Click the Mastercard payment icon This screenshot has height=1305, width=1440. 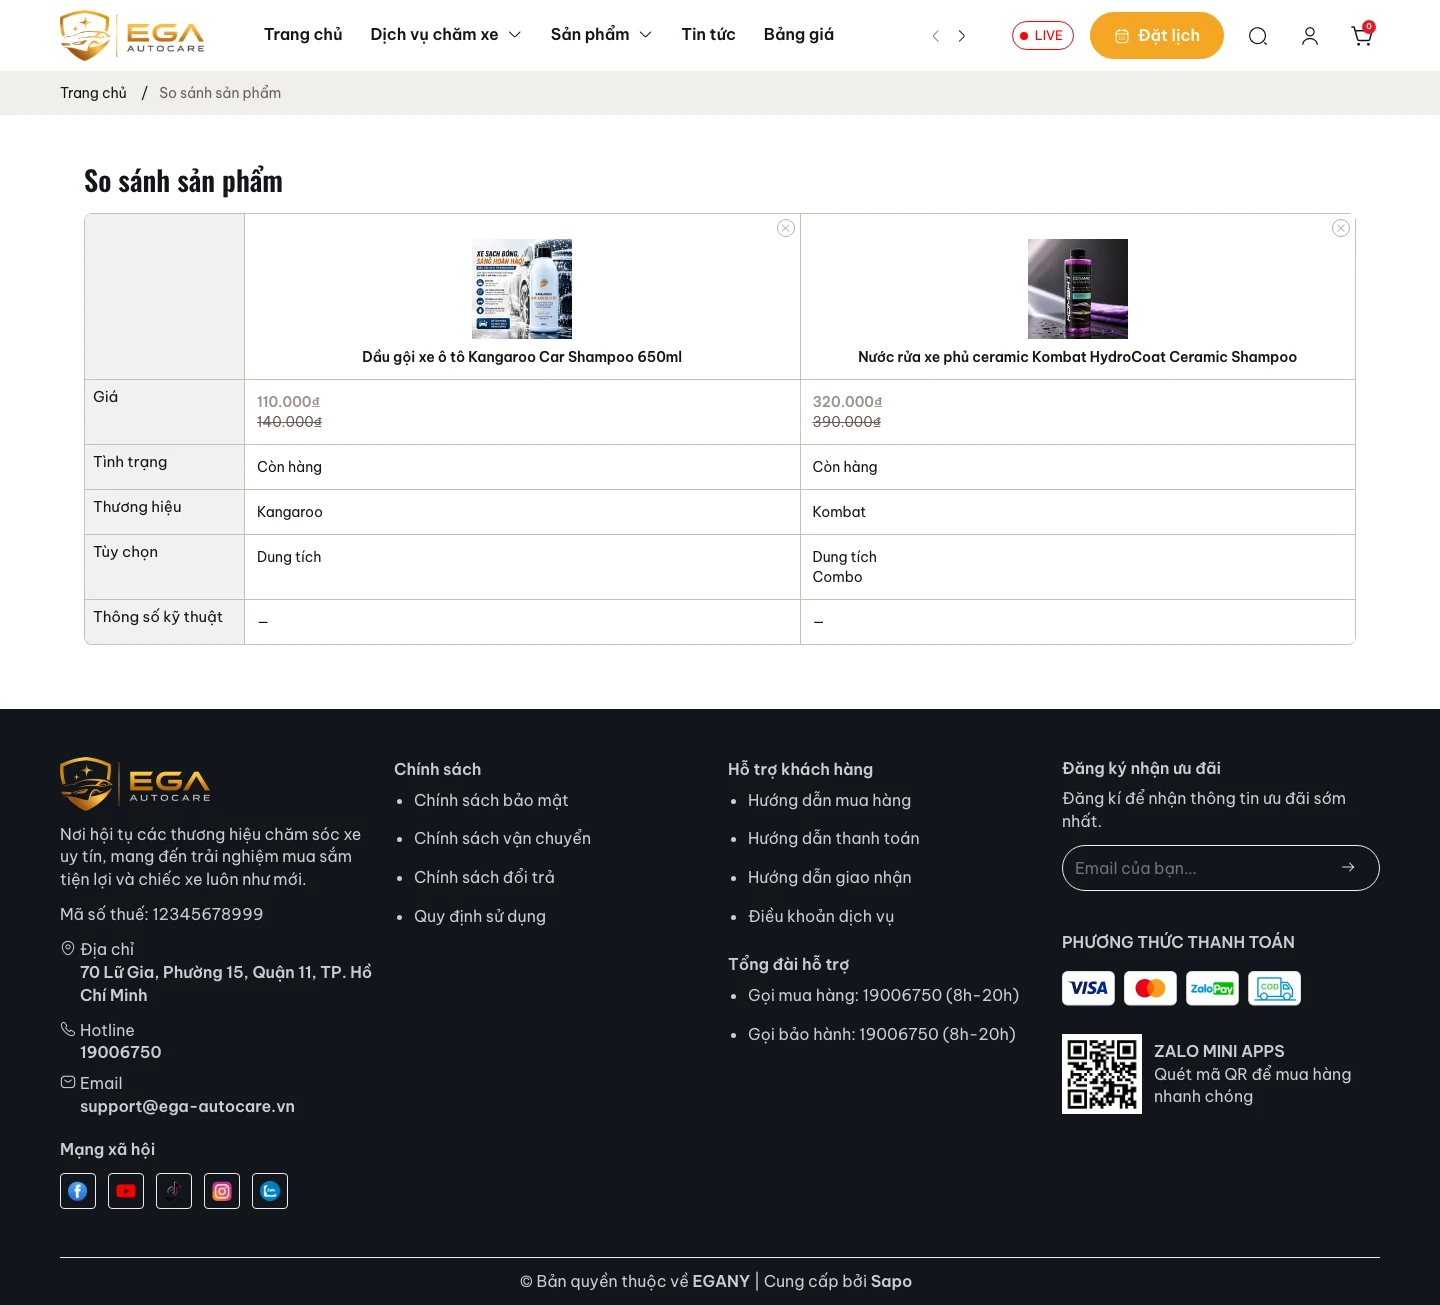tap(1150, 988)
